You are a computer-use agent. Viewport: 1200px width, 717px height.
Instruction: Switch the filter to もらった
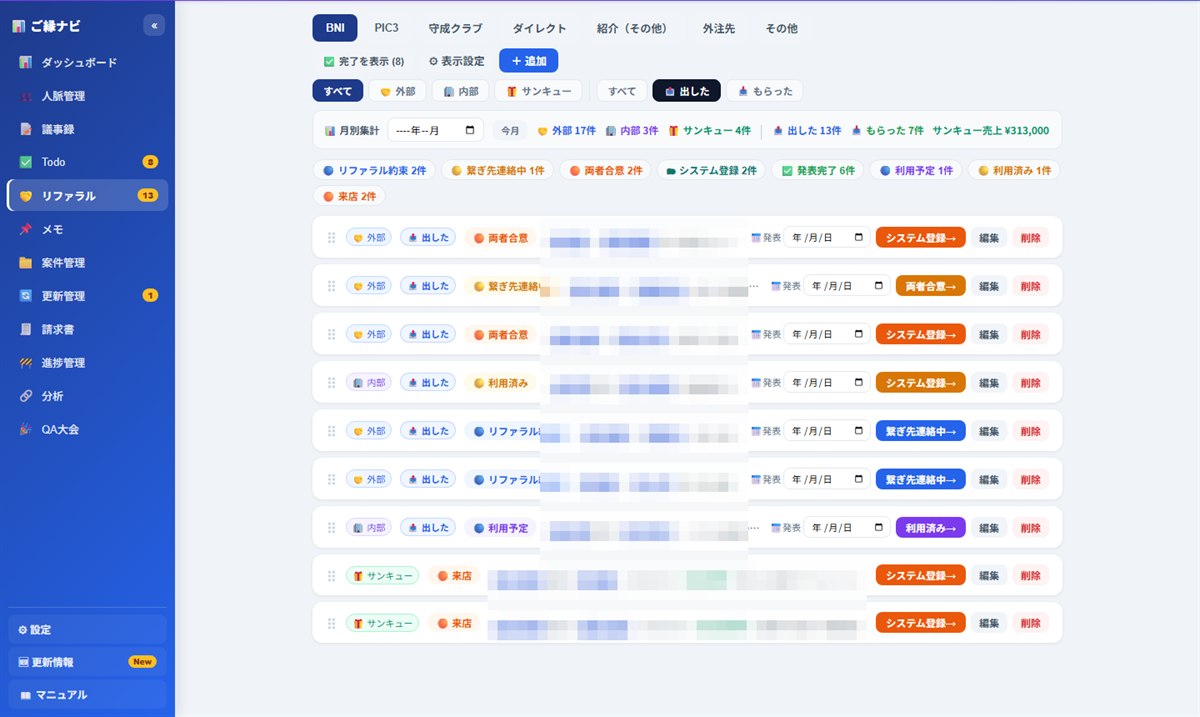765,91
